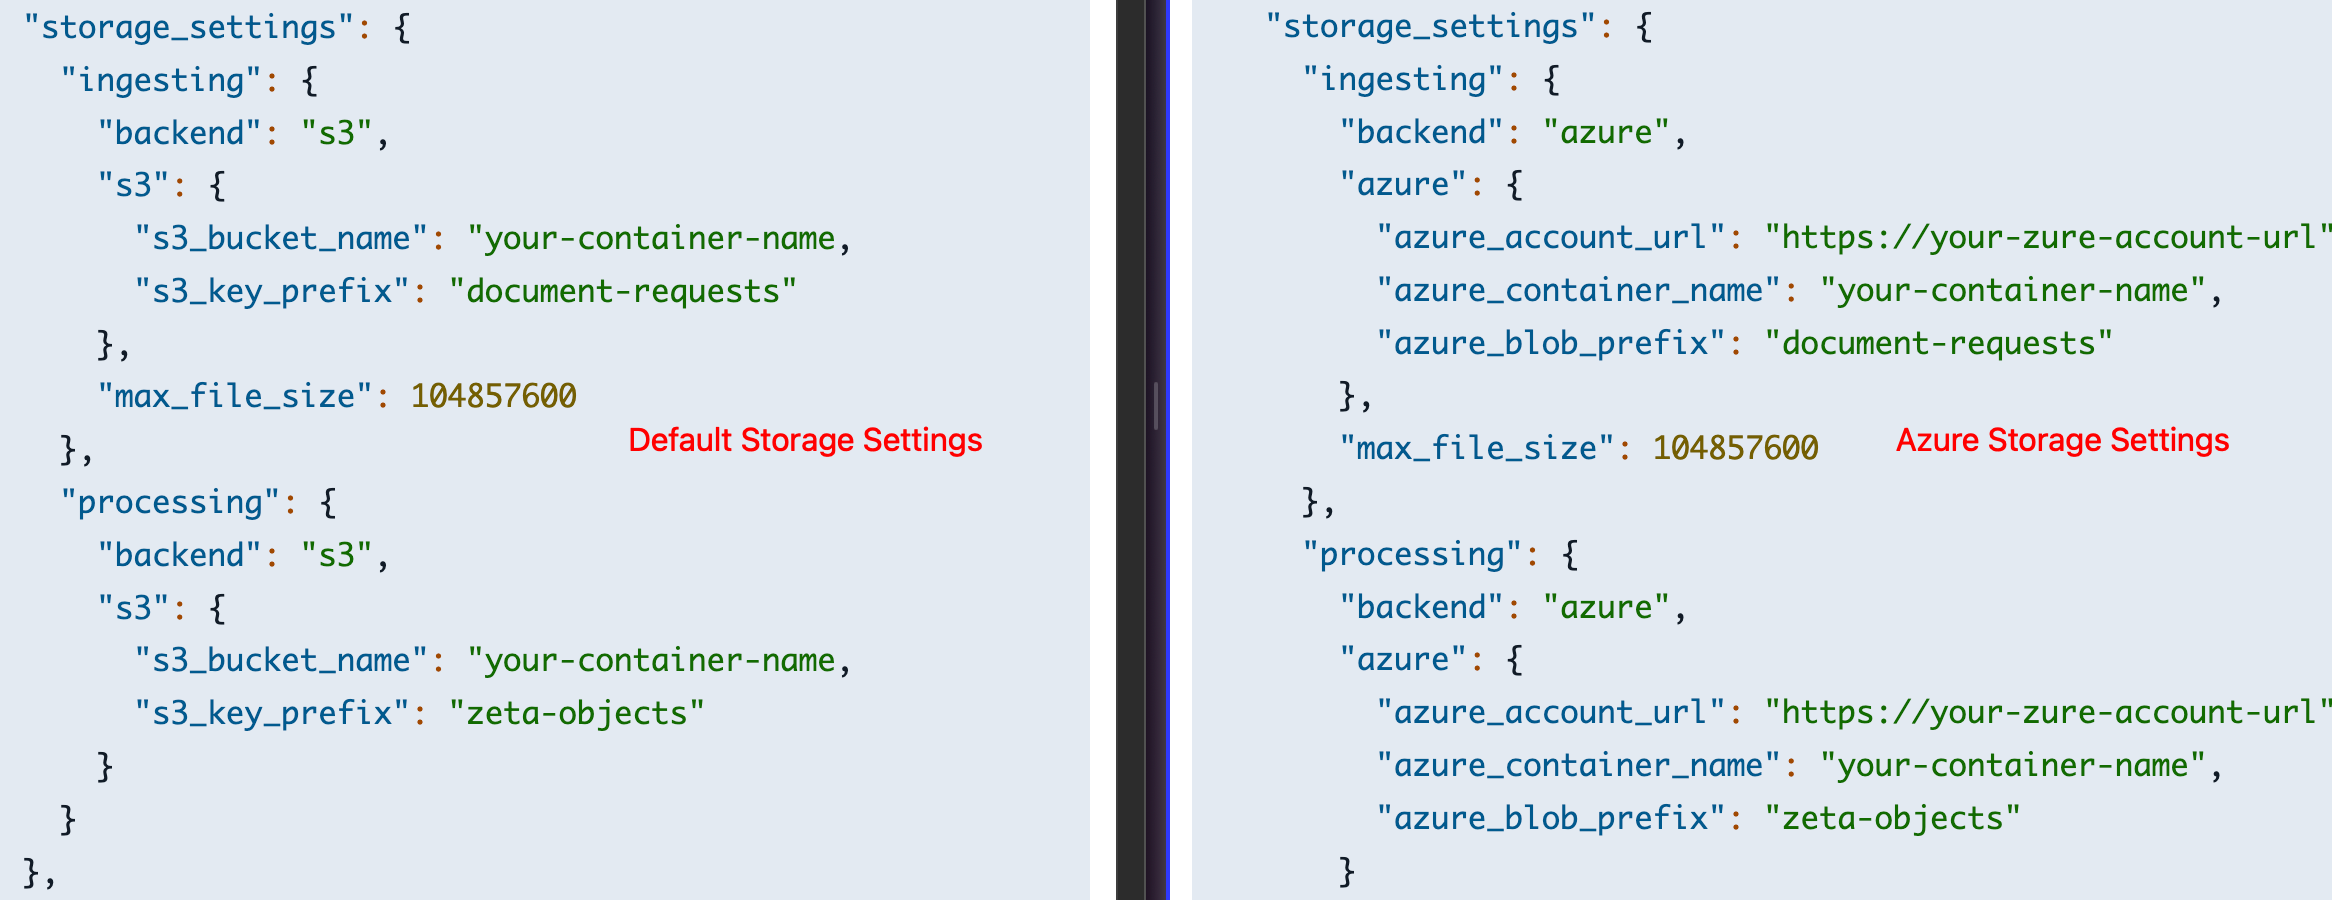The width and height of the screenshot is (2346, 900).
Task: Click the "zeta-objects" value next to s3_key_prefix
Action: (x=576, y=713)
